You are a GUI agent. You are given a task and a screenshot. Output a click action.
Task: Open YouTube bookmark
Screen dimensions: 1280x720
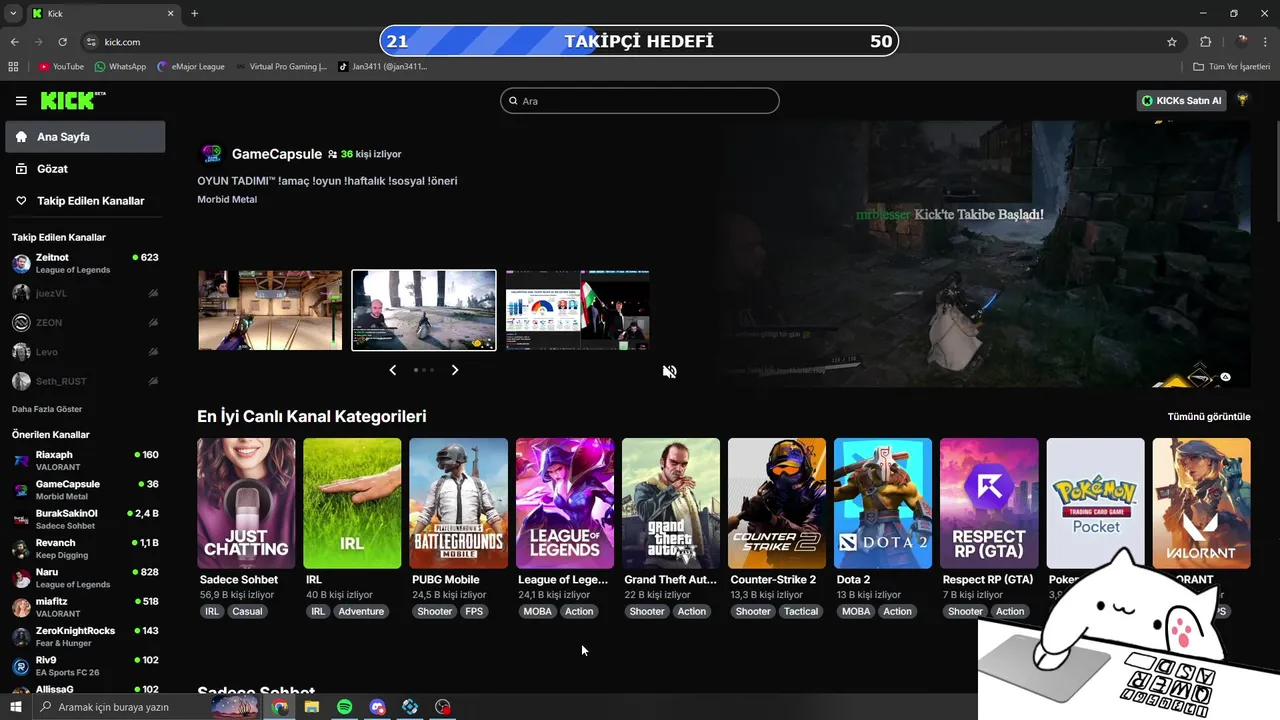coord(61,67)
